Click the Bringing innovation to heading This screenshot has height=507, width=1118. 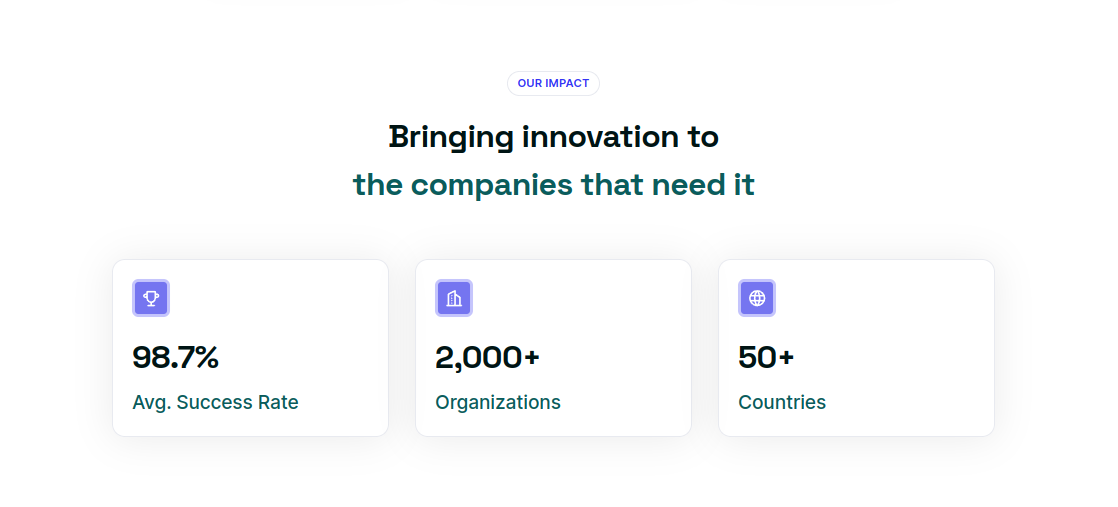point(554,137)
